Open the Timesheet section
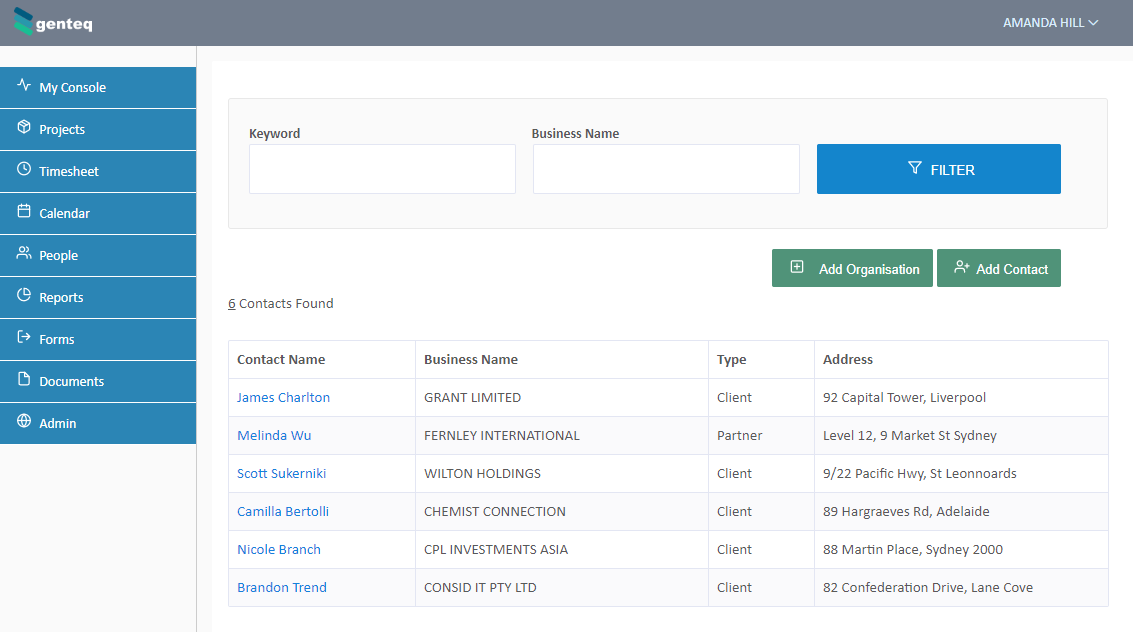This screenshot has height=632, width=1133. pos(98,171)
